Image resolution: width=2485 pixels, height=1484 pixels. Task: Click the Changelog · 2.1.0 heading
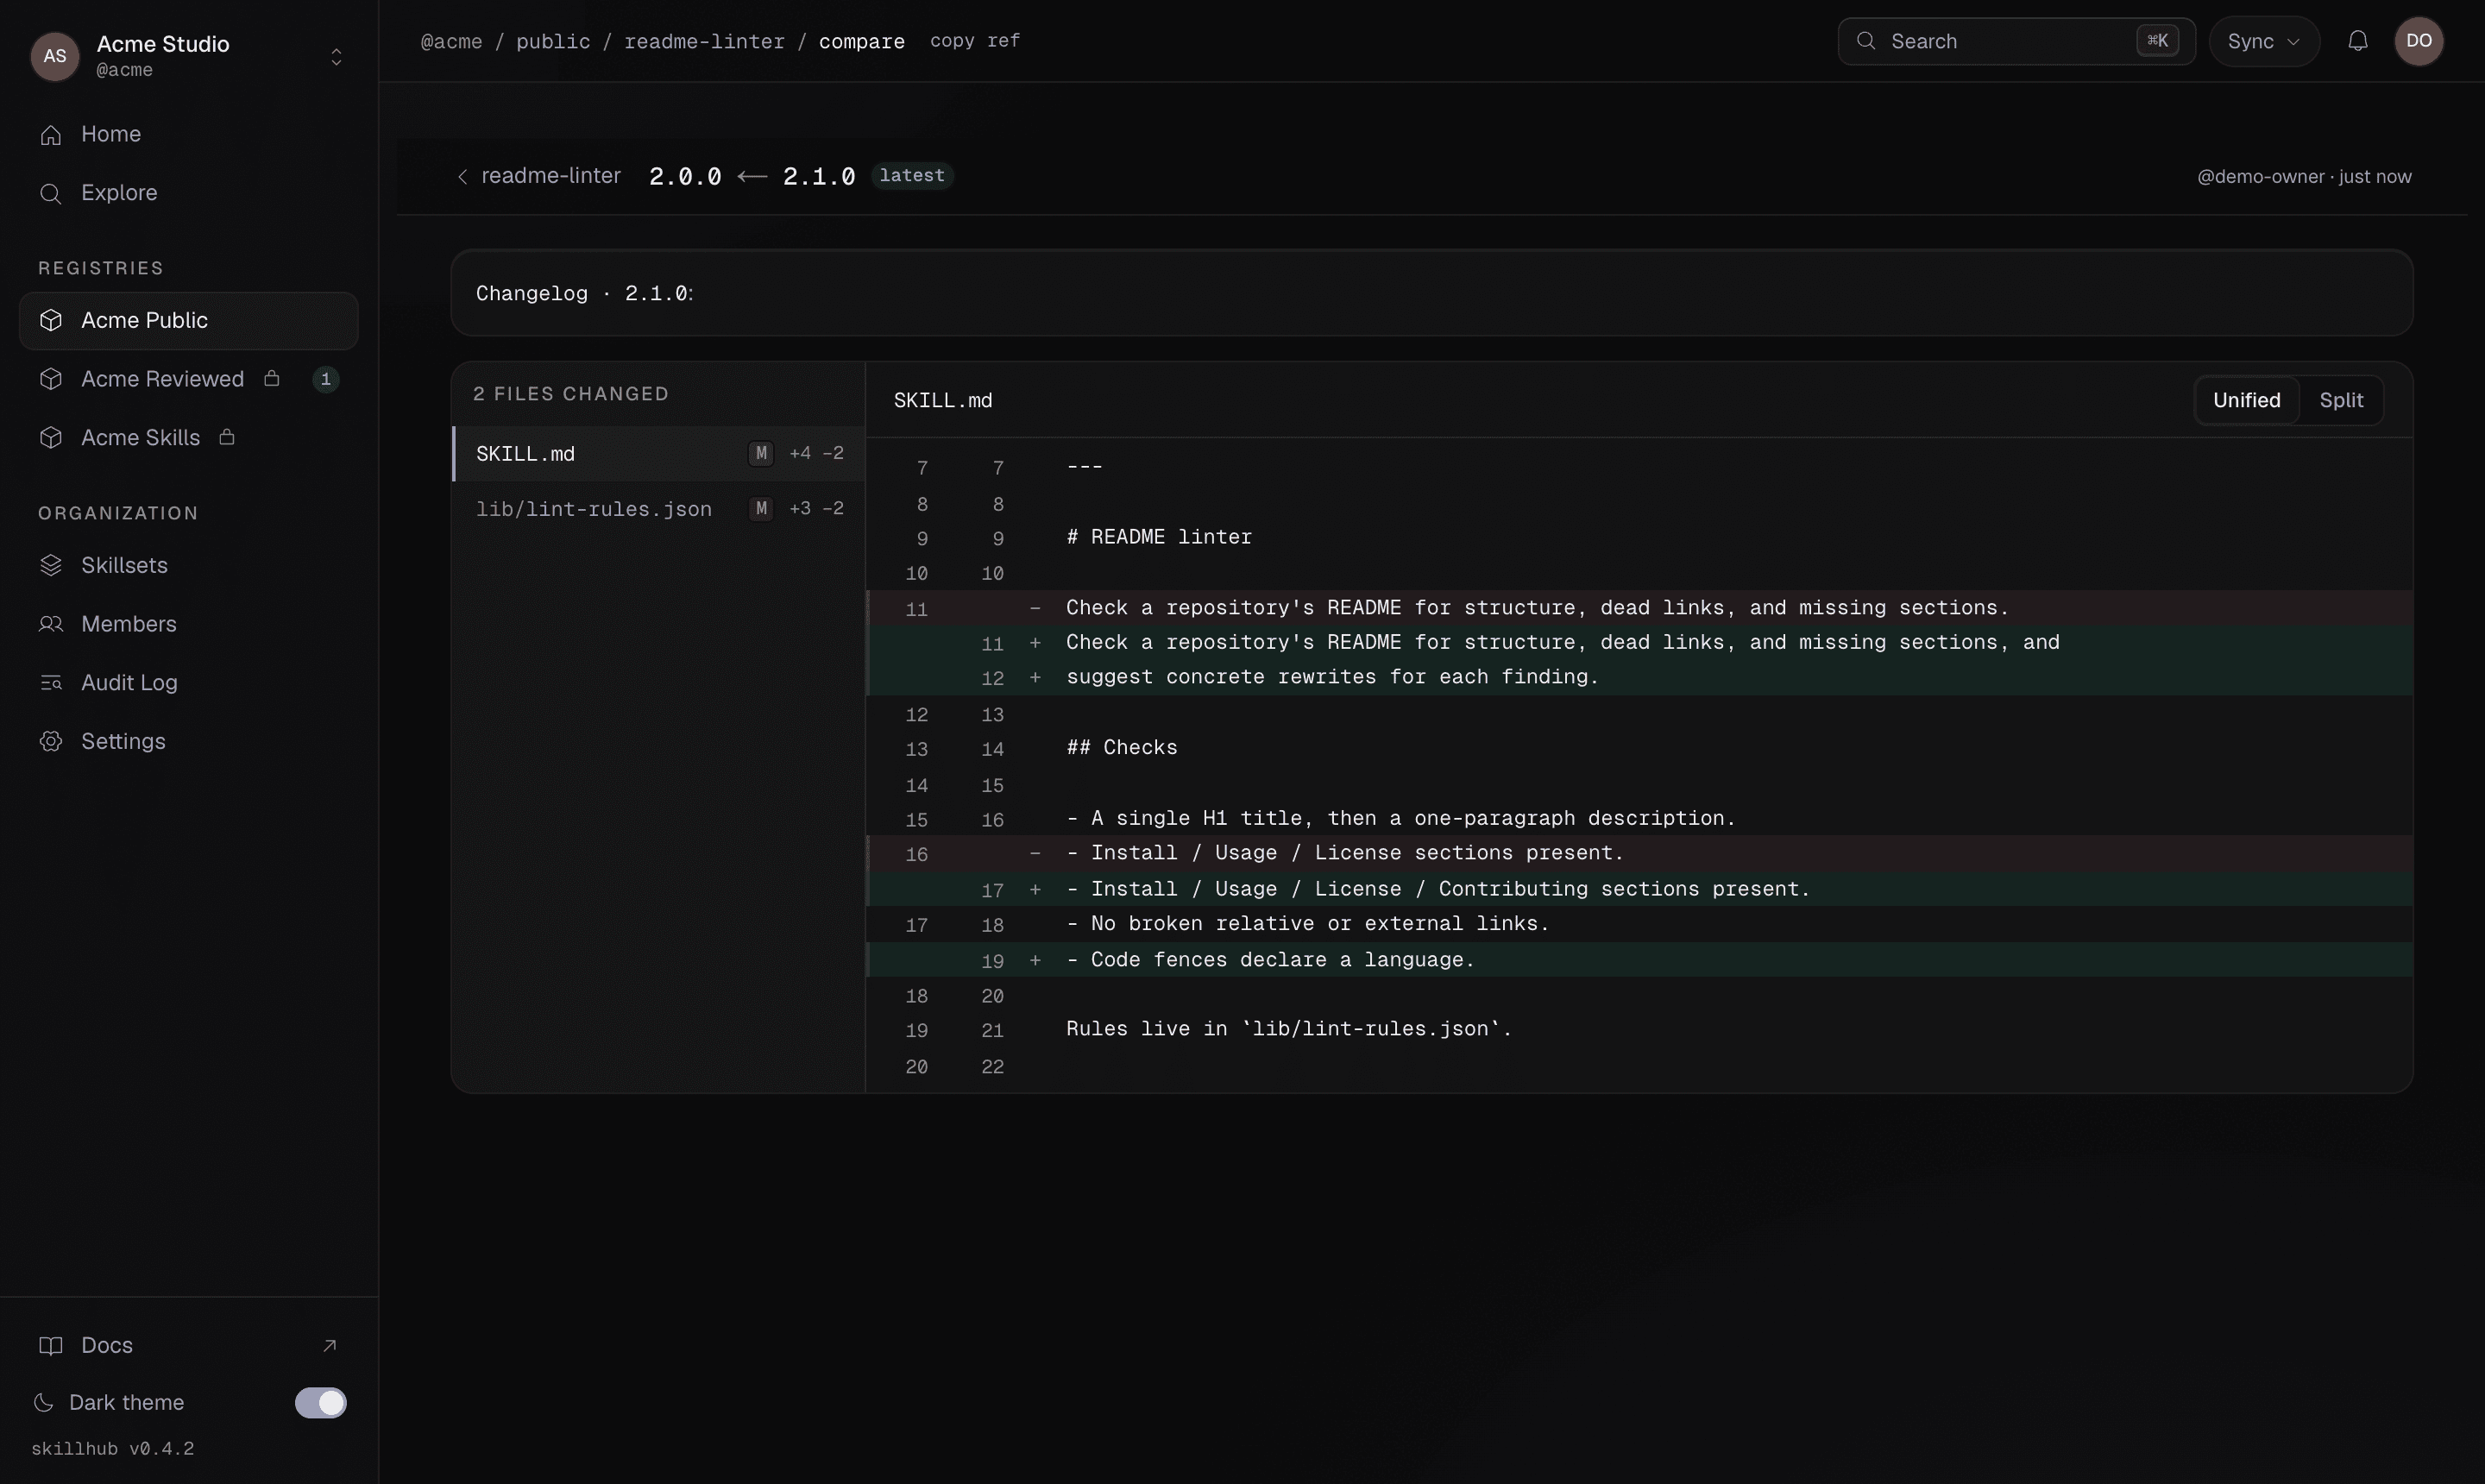tap(584, 293)
